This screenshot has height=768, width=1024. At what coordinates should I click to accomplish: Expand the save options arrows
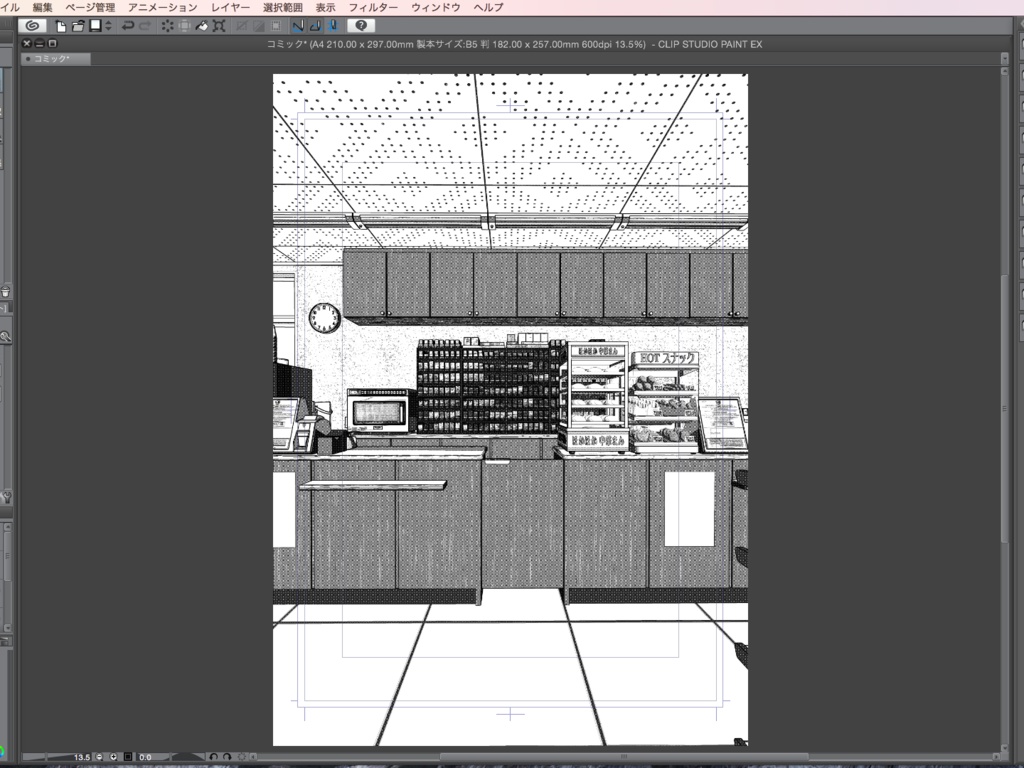coord(108,26)
